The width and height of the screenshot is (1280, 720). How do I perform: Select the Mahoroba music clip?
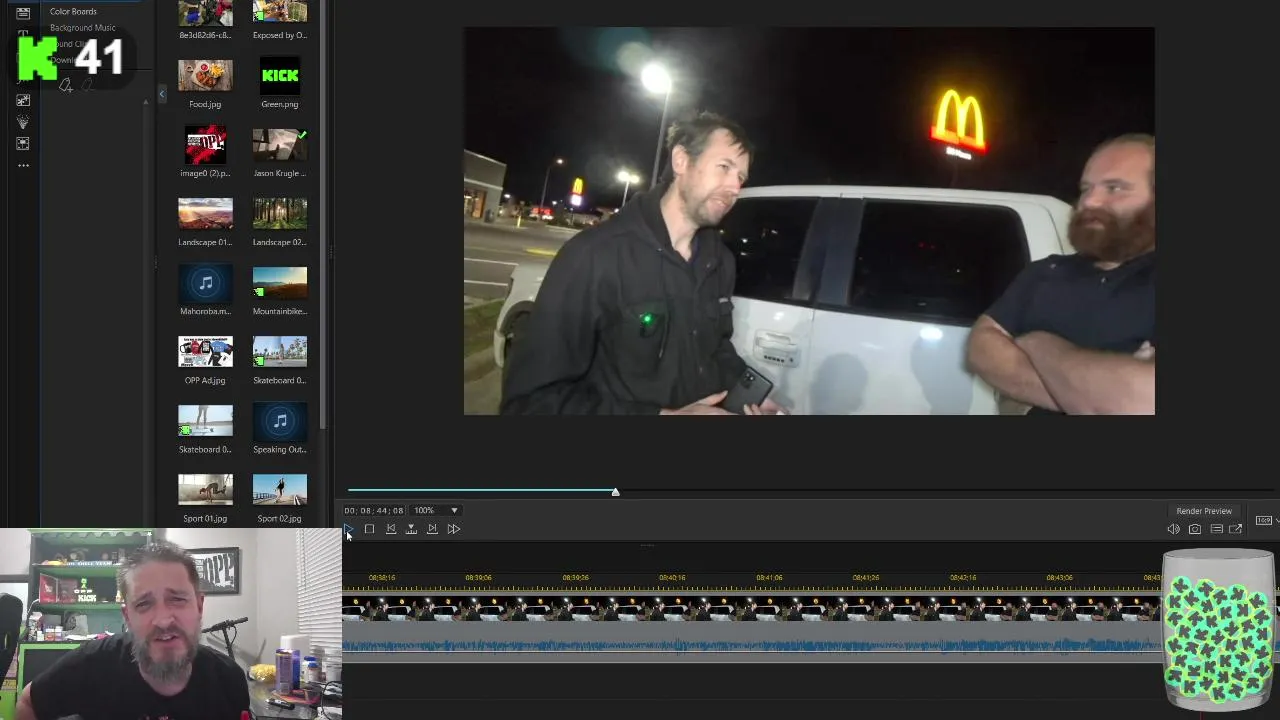click(205, 284)
